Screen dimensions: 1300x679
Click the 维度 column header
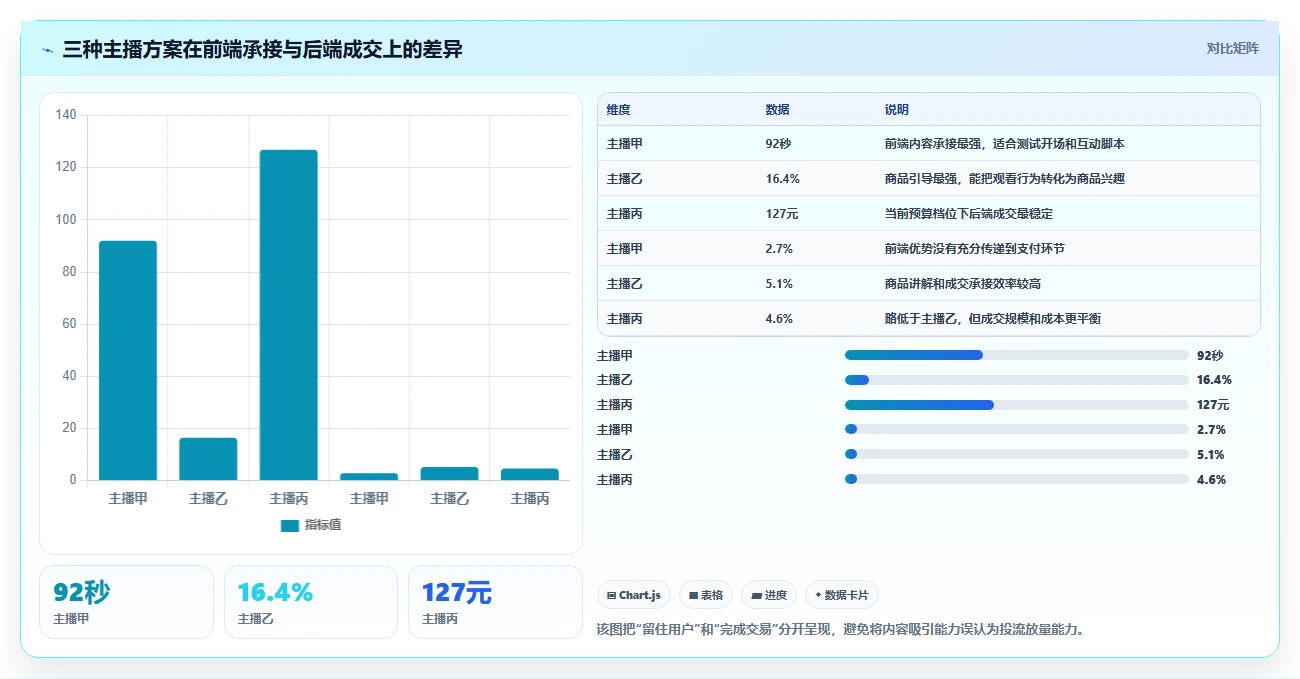click(x=618, y=110)
